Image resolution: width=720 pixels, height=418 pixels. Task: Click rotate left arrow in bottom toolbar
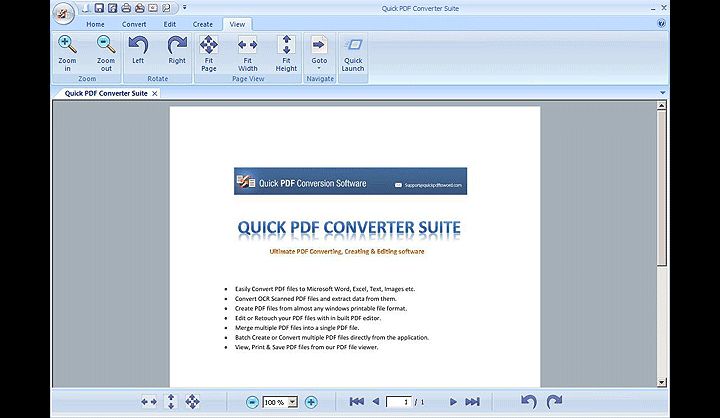(529, 402)
